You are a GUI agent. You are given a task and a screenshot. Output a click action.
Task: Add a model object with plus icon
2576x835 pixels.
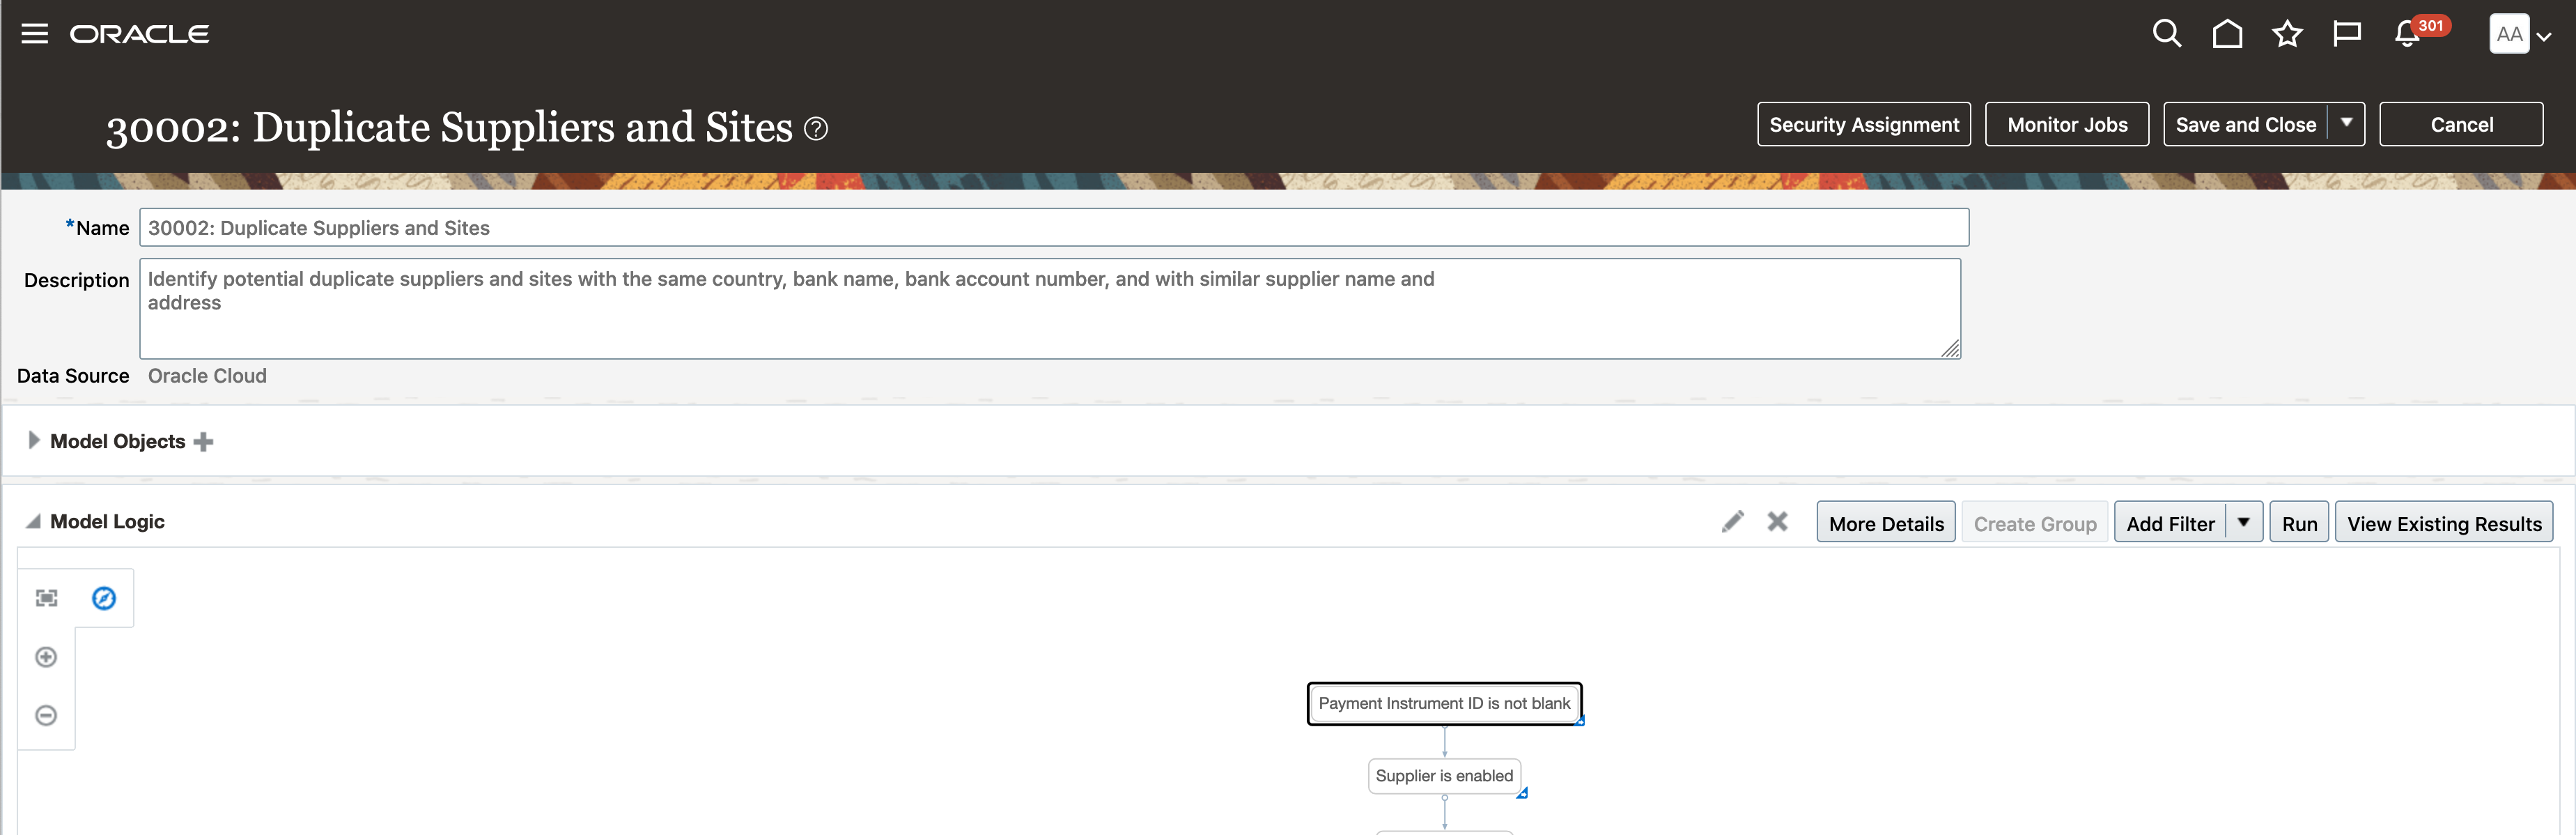tap(203, 442)
